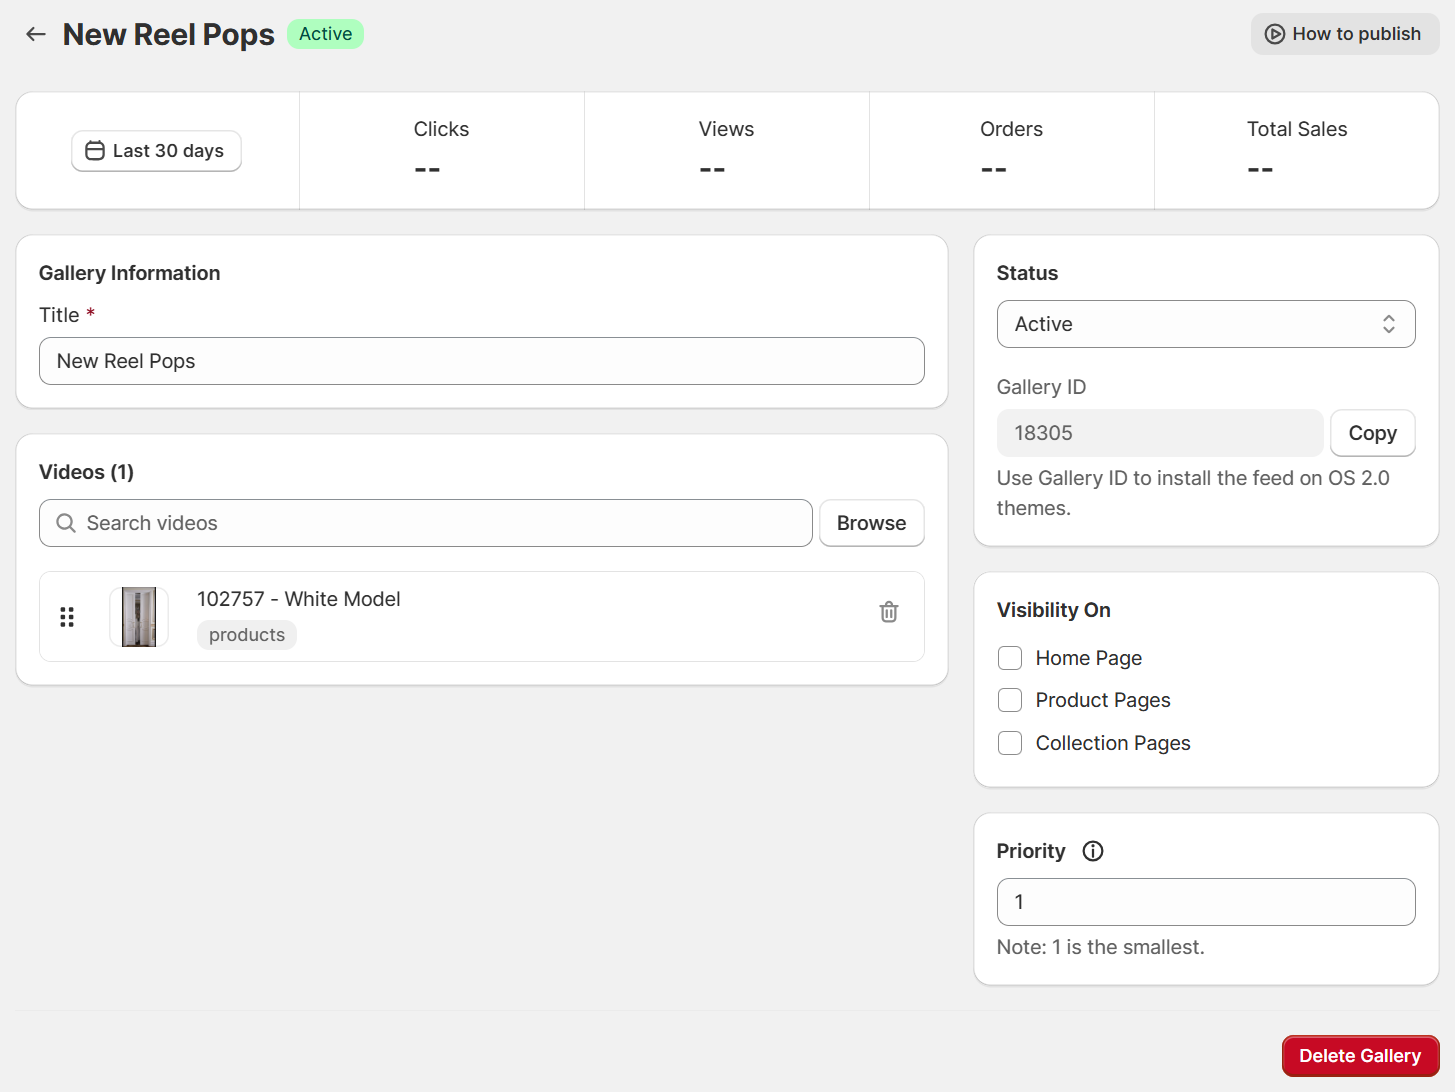Check the Collection Pages checkbox
Viewport: 1455px width, 1092px height.
click(1010, 743)
